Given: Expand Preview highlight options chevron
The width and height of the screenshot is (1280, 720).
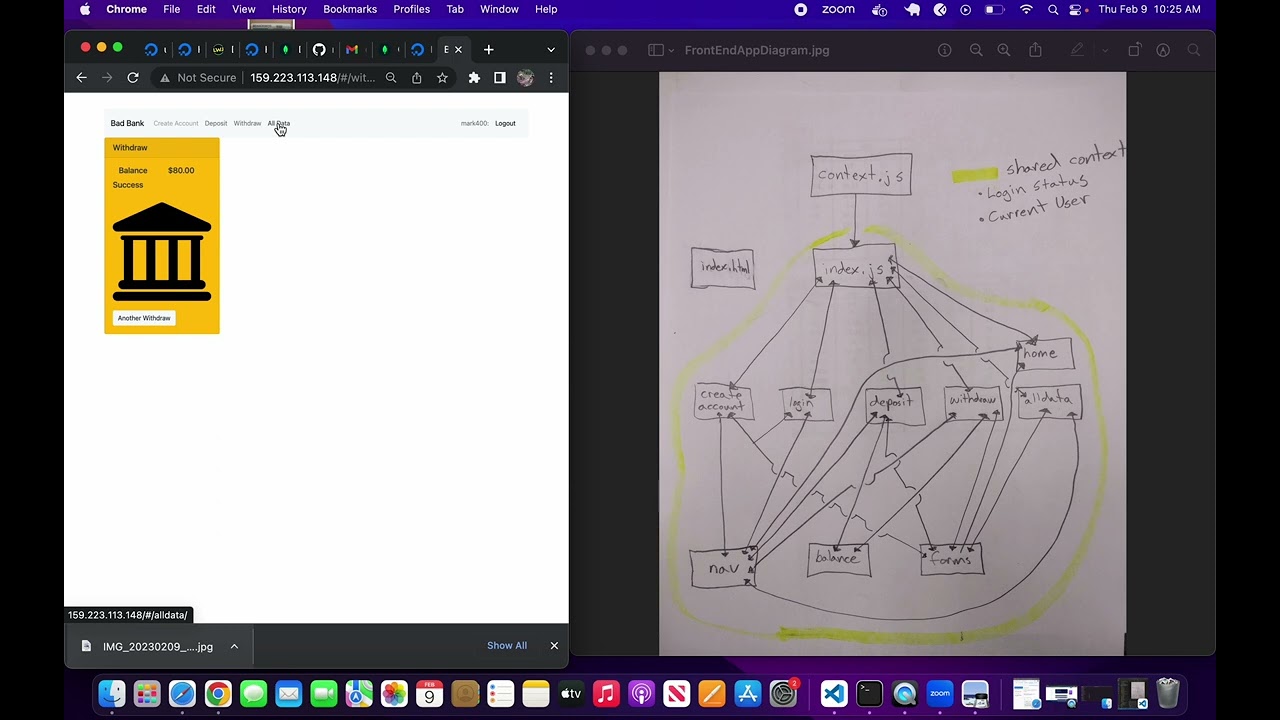Looking at the screenshot, I should (1104, 50).
